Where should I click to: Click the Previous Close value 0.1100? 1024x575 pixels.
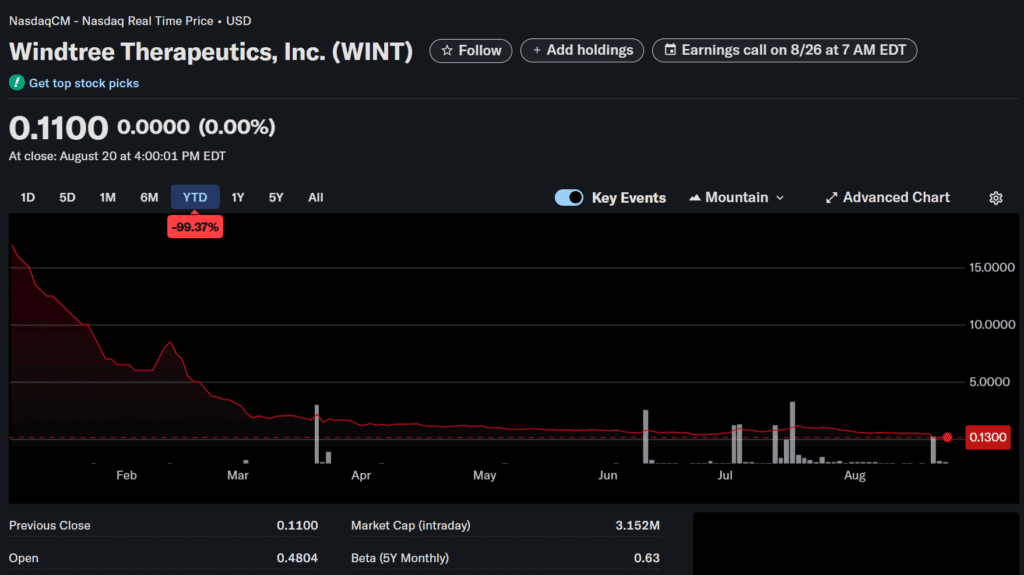(297, 525)
